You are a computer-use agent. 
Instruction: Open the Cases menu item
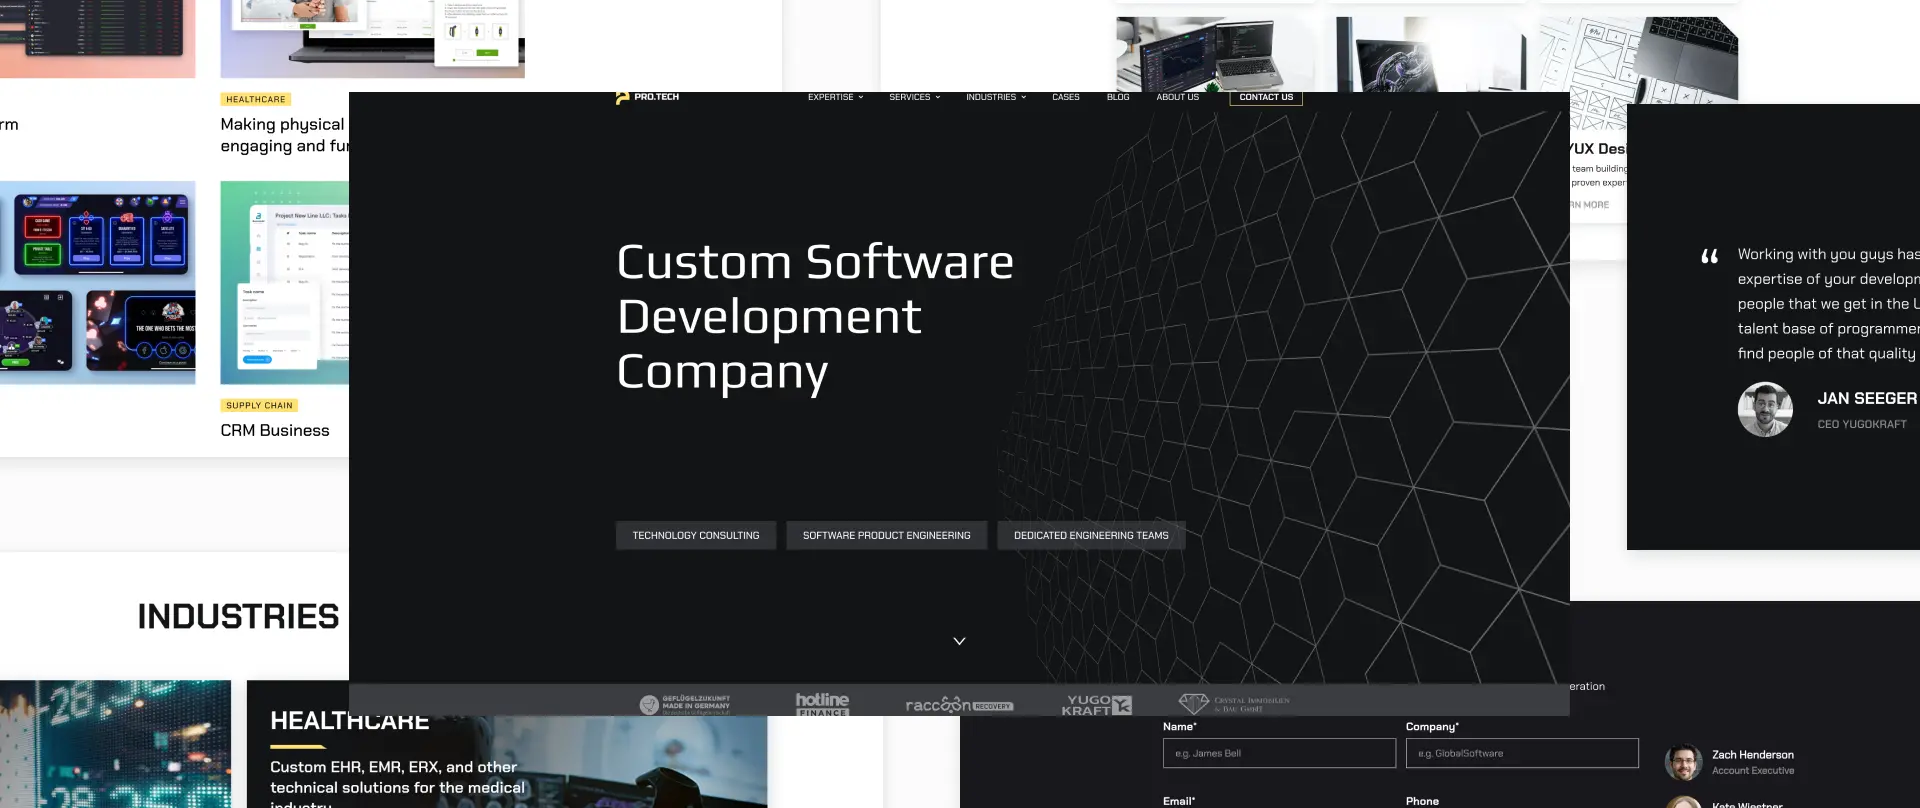[x=1065, y=98]
